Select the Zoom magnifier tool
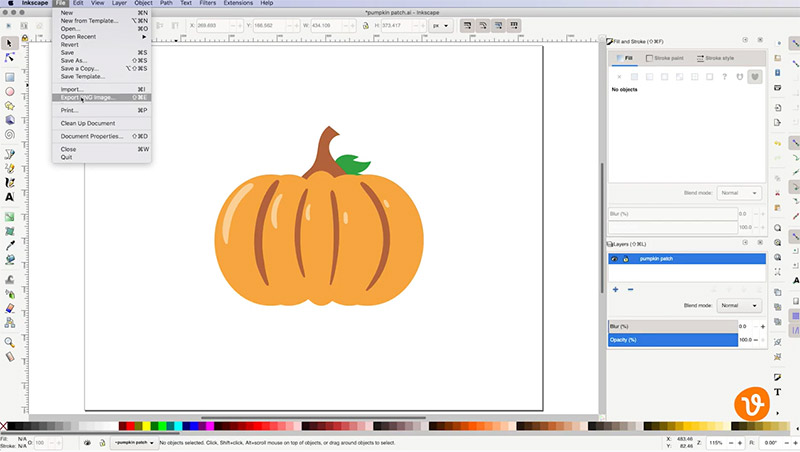The image size is (800, 452). tap(9, 342)
